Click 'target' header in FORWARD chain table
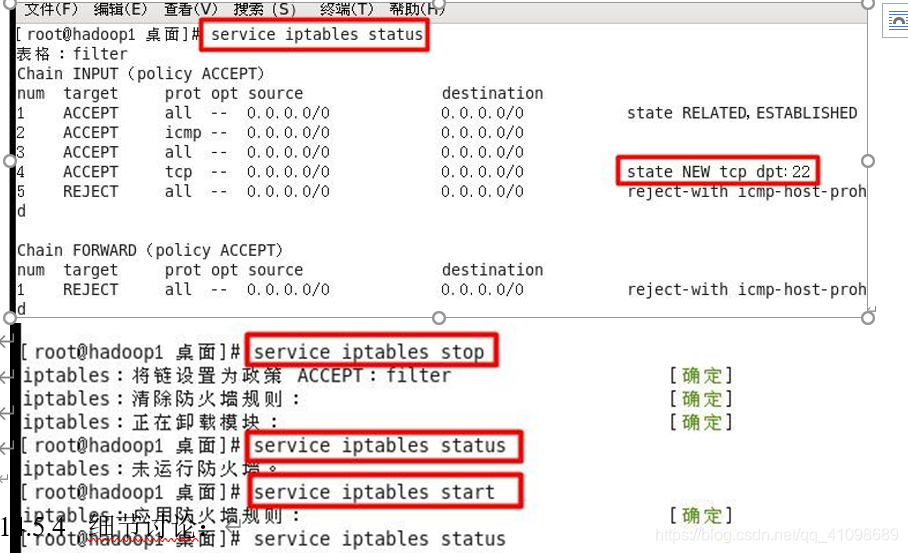Image resolution: width=908 pixels, height=553 pixels. pos(90,270)
